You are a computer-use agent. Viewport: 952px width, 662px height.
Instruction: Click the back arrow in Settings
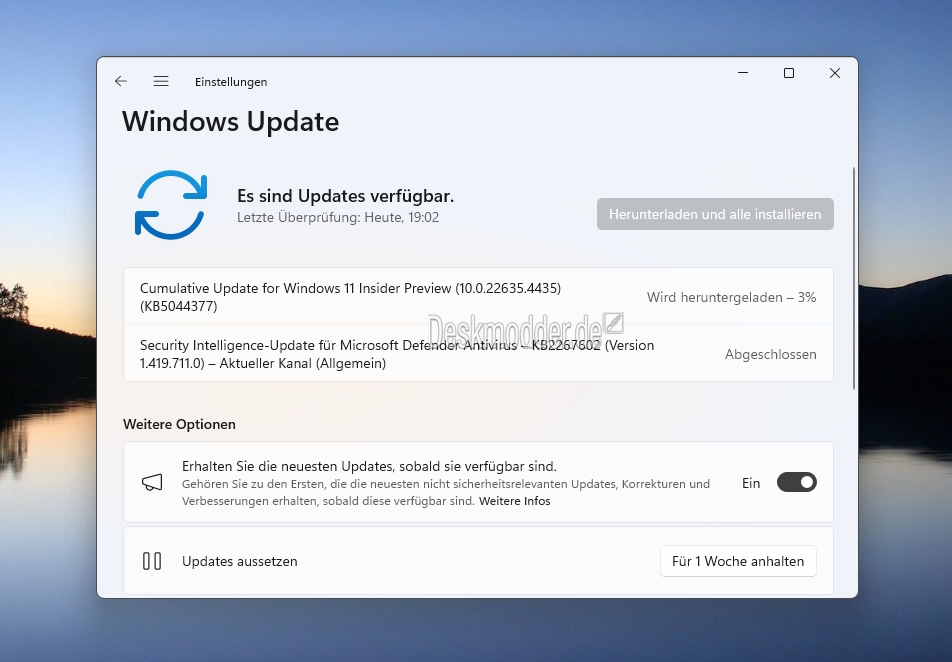tap(121, 81)
